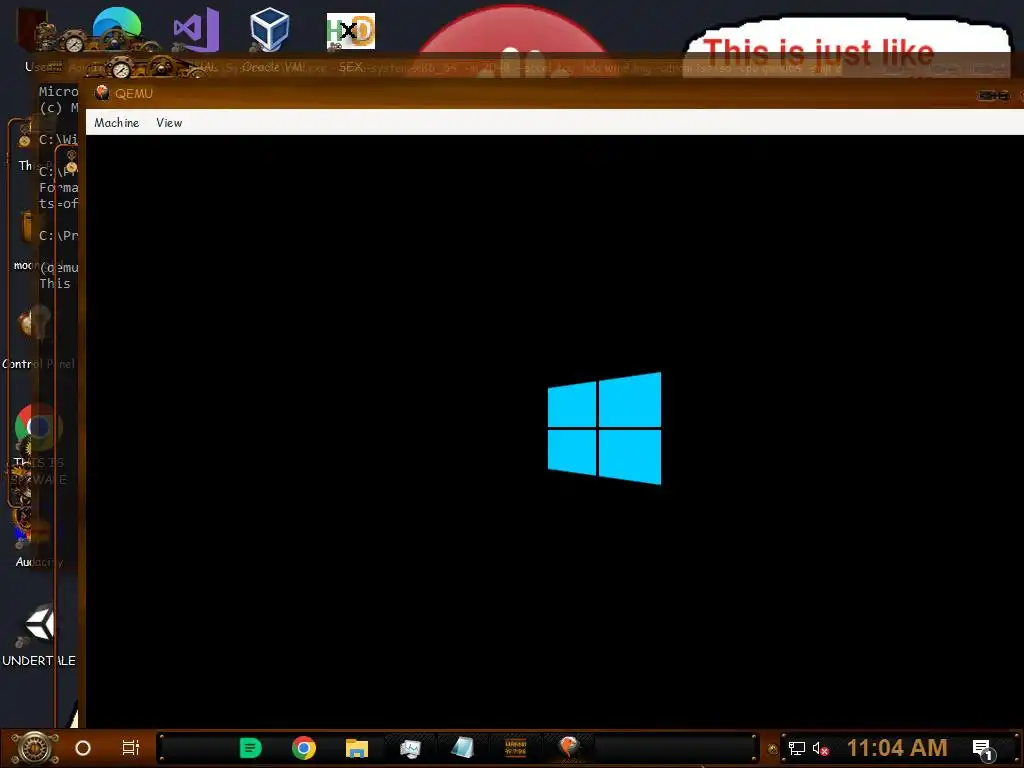Open Google Chrome from the taskbar
The image size is (1024, 768).
304,748
